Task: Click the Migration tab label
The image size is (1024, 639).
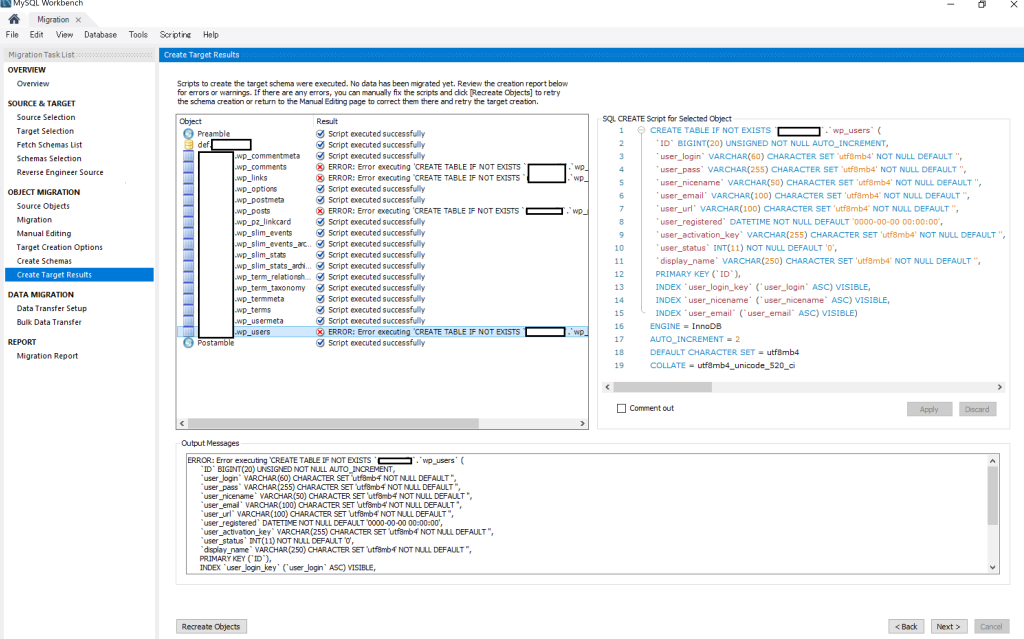Action: [53, 20]
